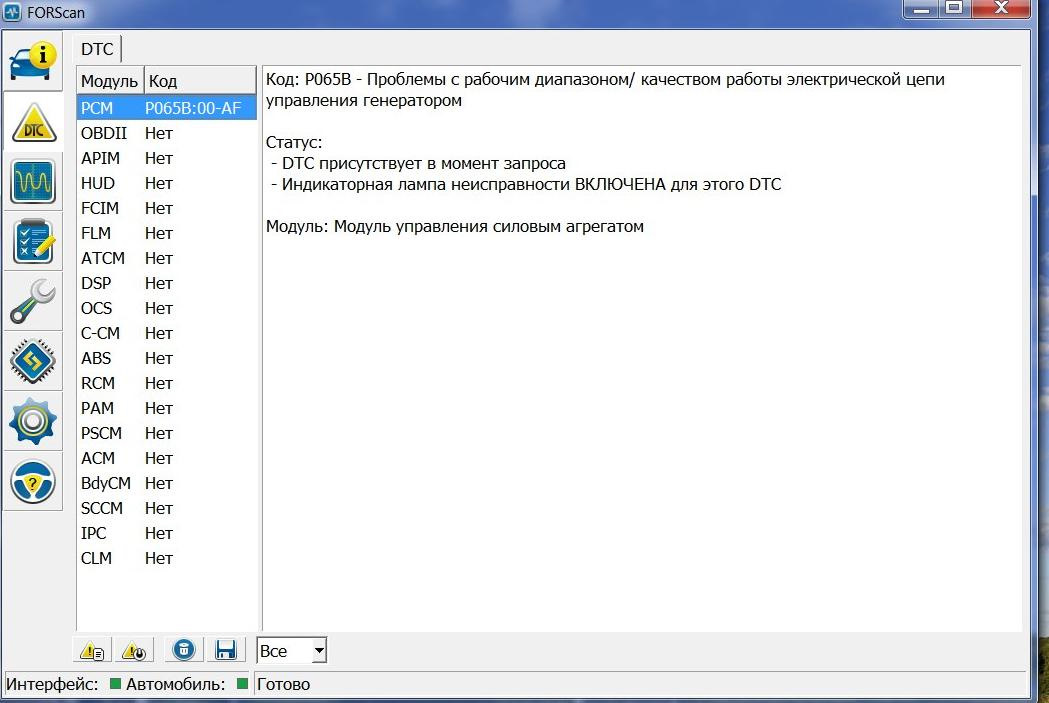The height and width of the screenshot is (703, 1049).
Task: Select the PCM P065B:00-AF row
Action: coord(167,108)
